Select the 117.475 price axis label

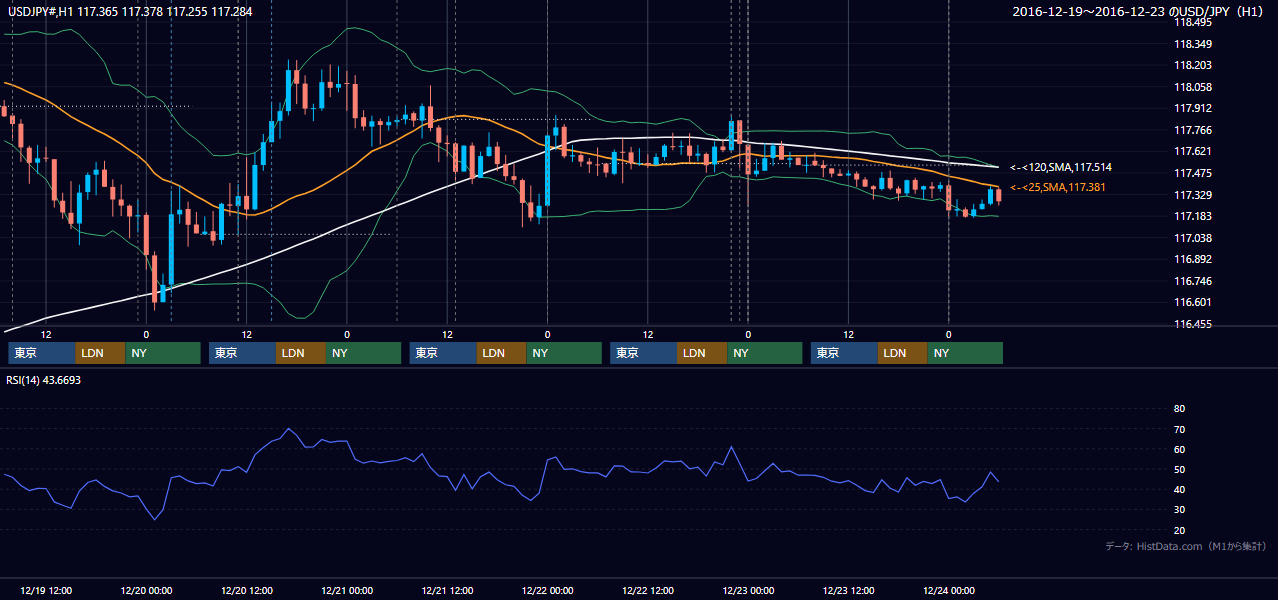pos(1193,173)
